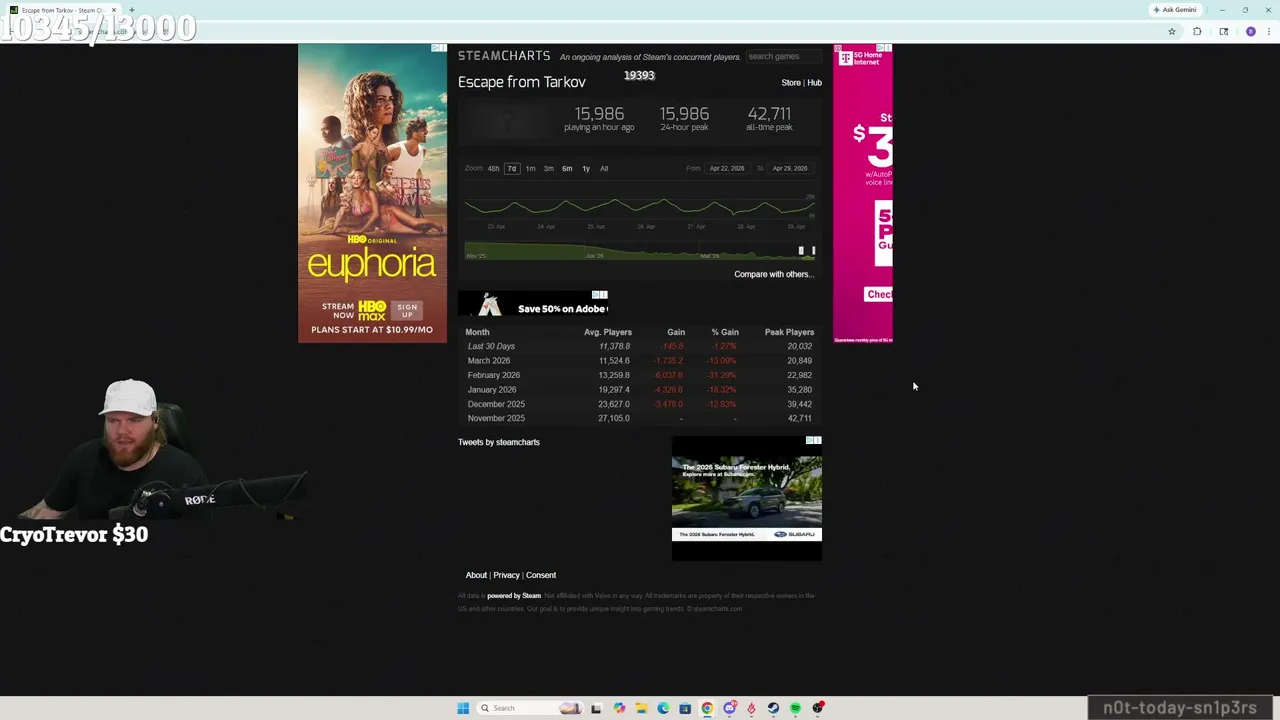The image size is (1280, 720).
Task: Select the Last 30 Days row label
Action: 491,346
